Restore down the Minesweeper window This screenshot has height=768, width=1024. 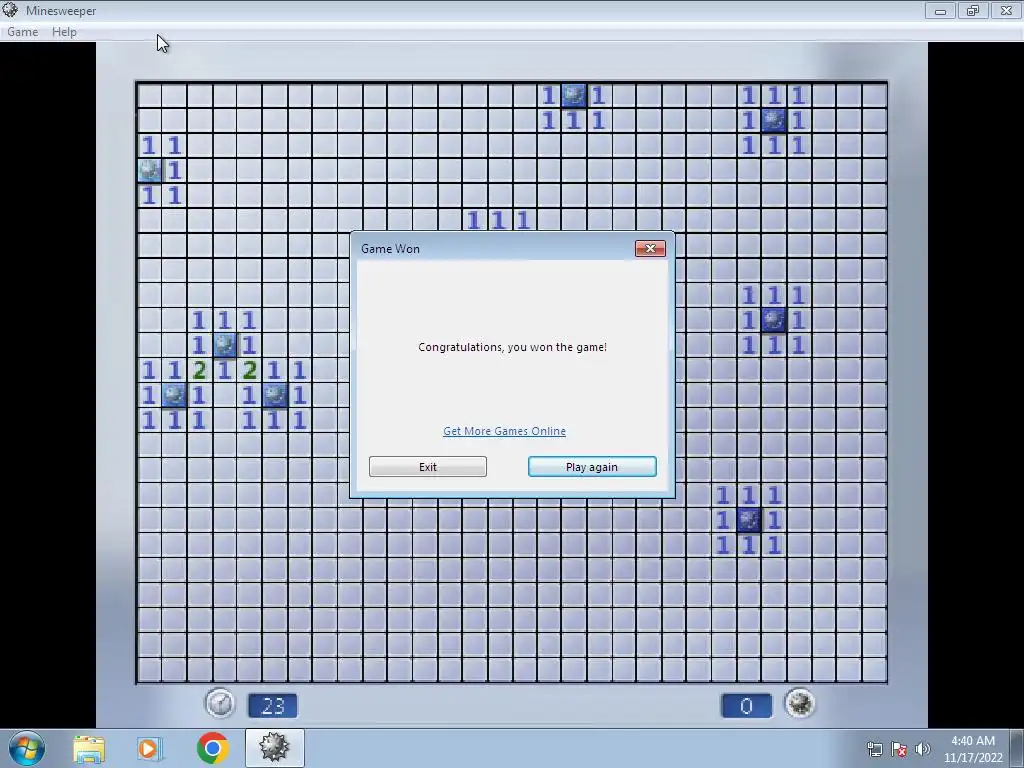tap(973, 10)
